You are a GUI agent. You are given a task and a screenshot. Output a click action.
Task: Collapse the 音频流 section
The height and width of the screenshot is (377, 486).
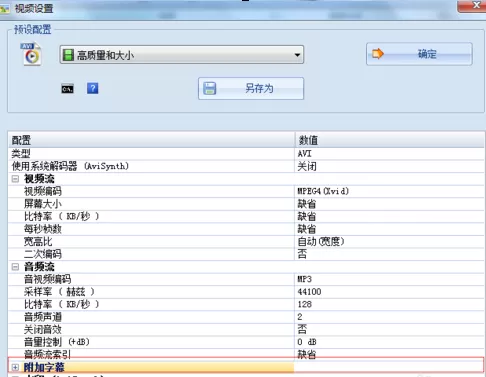tap(15, 267)
